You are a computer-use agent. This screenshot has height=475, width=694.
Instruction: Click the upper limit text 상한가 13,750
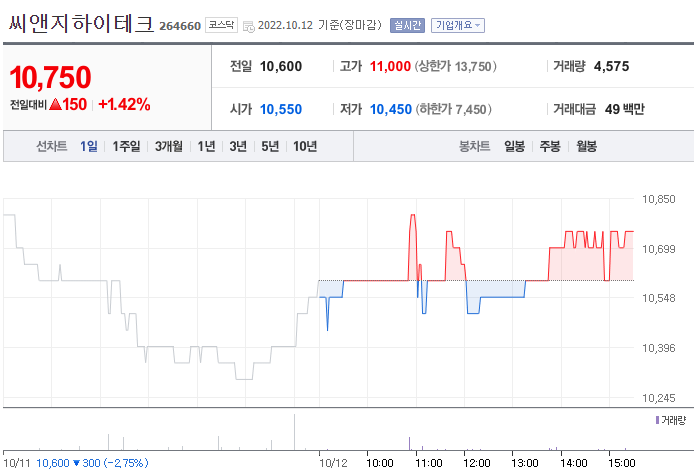point(455,66)
